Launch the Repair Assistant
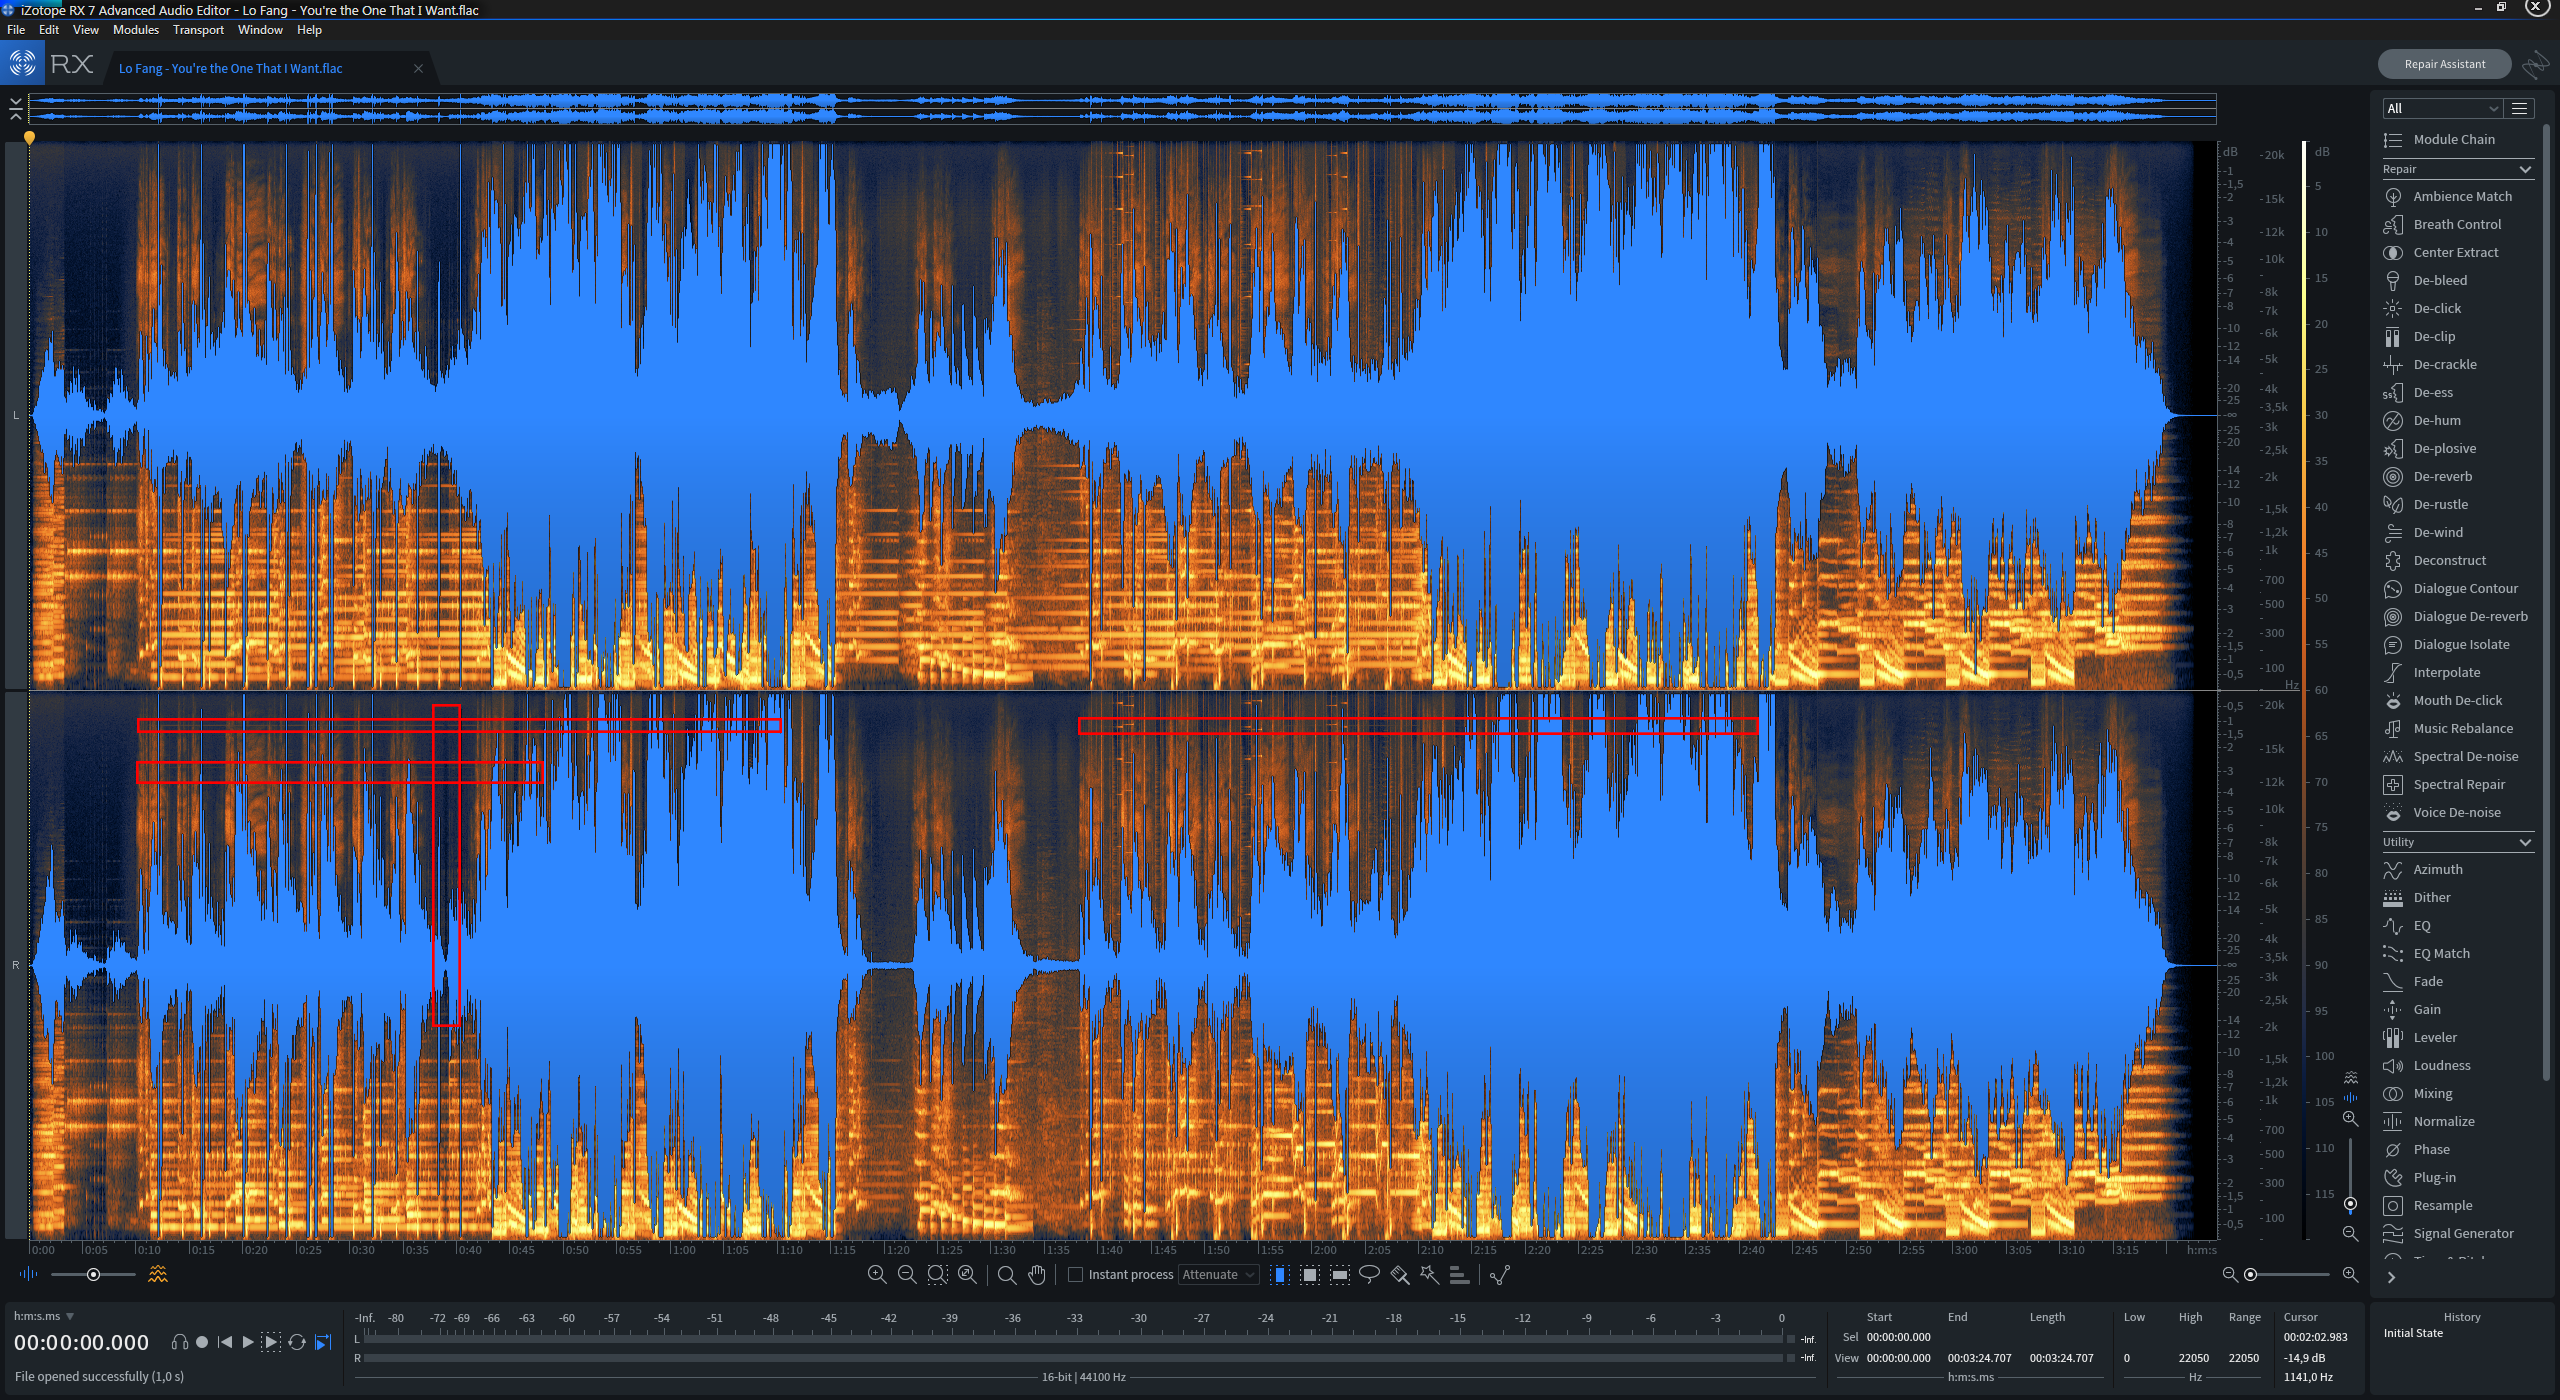The image size is (2560, 1400). pyautogui.click(x=2444, y=64)
